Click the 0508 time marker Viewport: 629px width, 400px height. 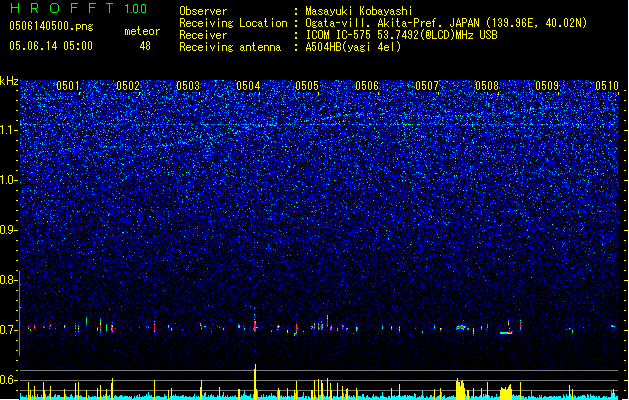487,86
